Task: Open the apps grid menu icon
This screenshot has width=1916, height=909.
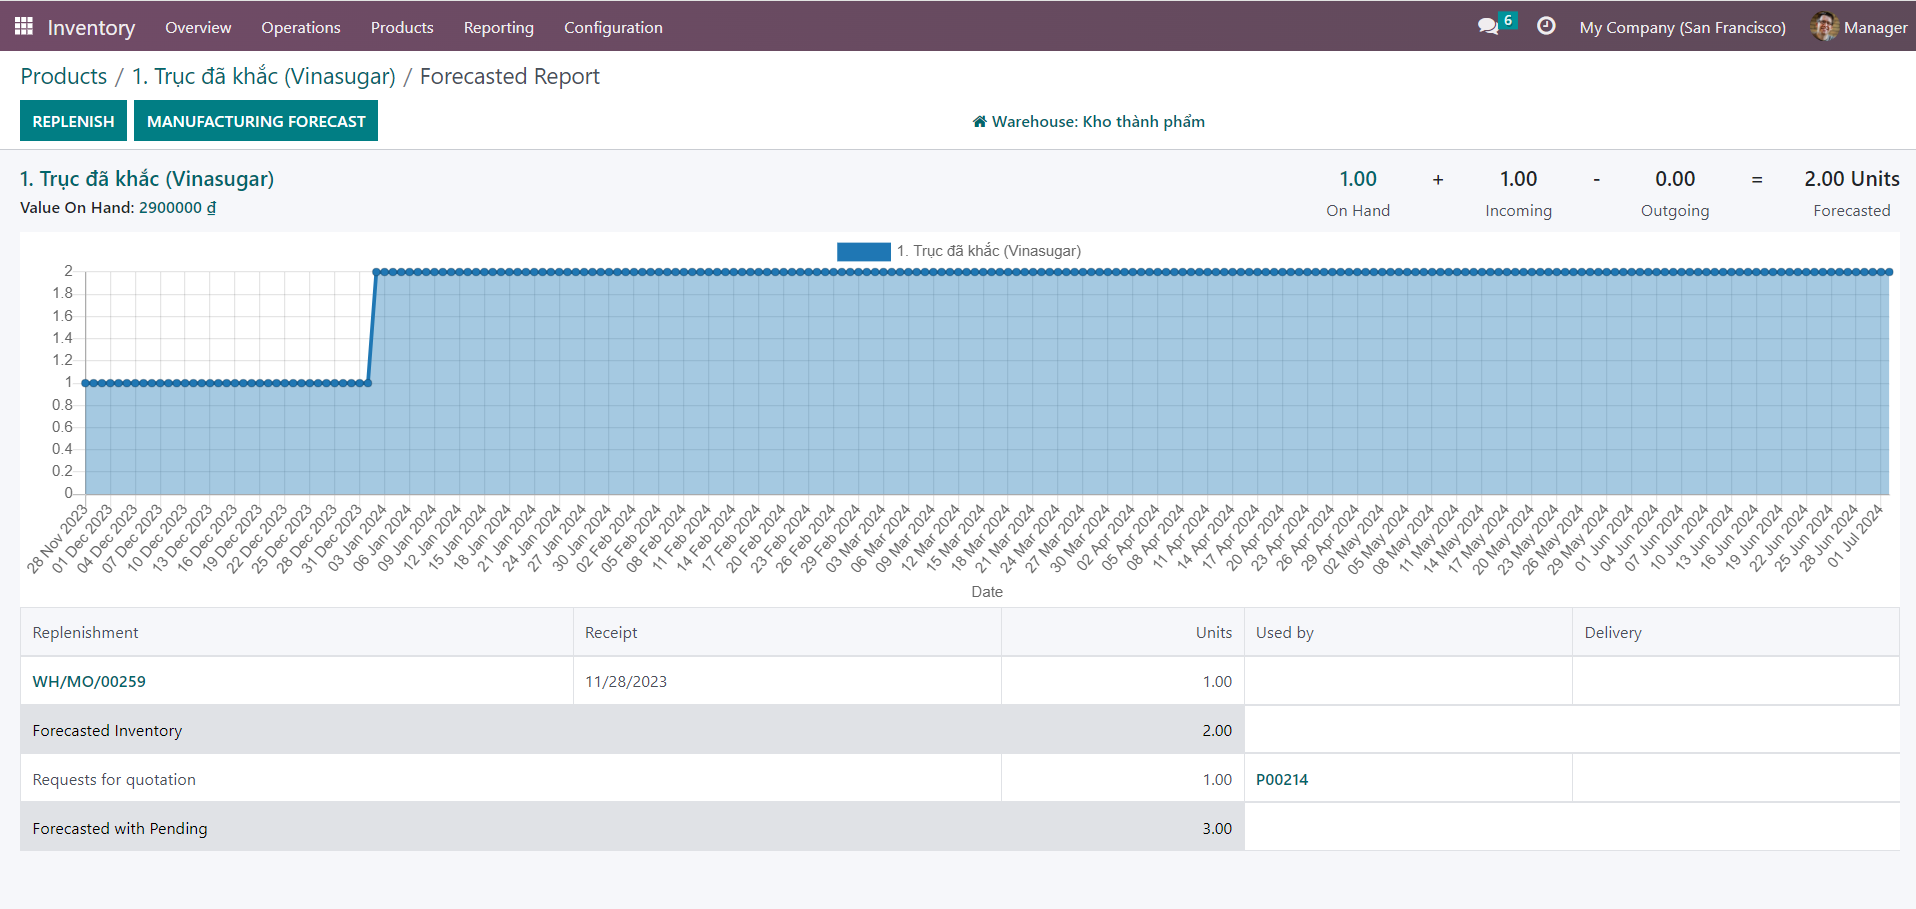Action: coord(24,27)
